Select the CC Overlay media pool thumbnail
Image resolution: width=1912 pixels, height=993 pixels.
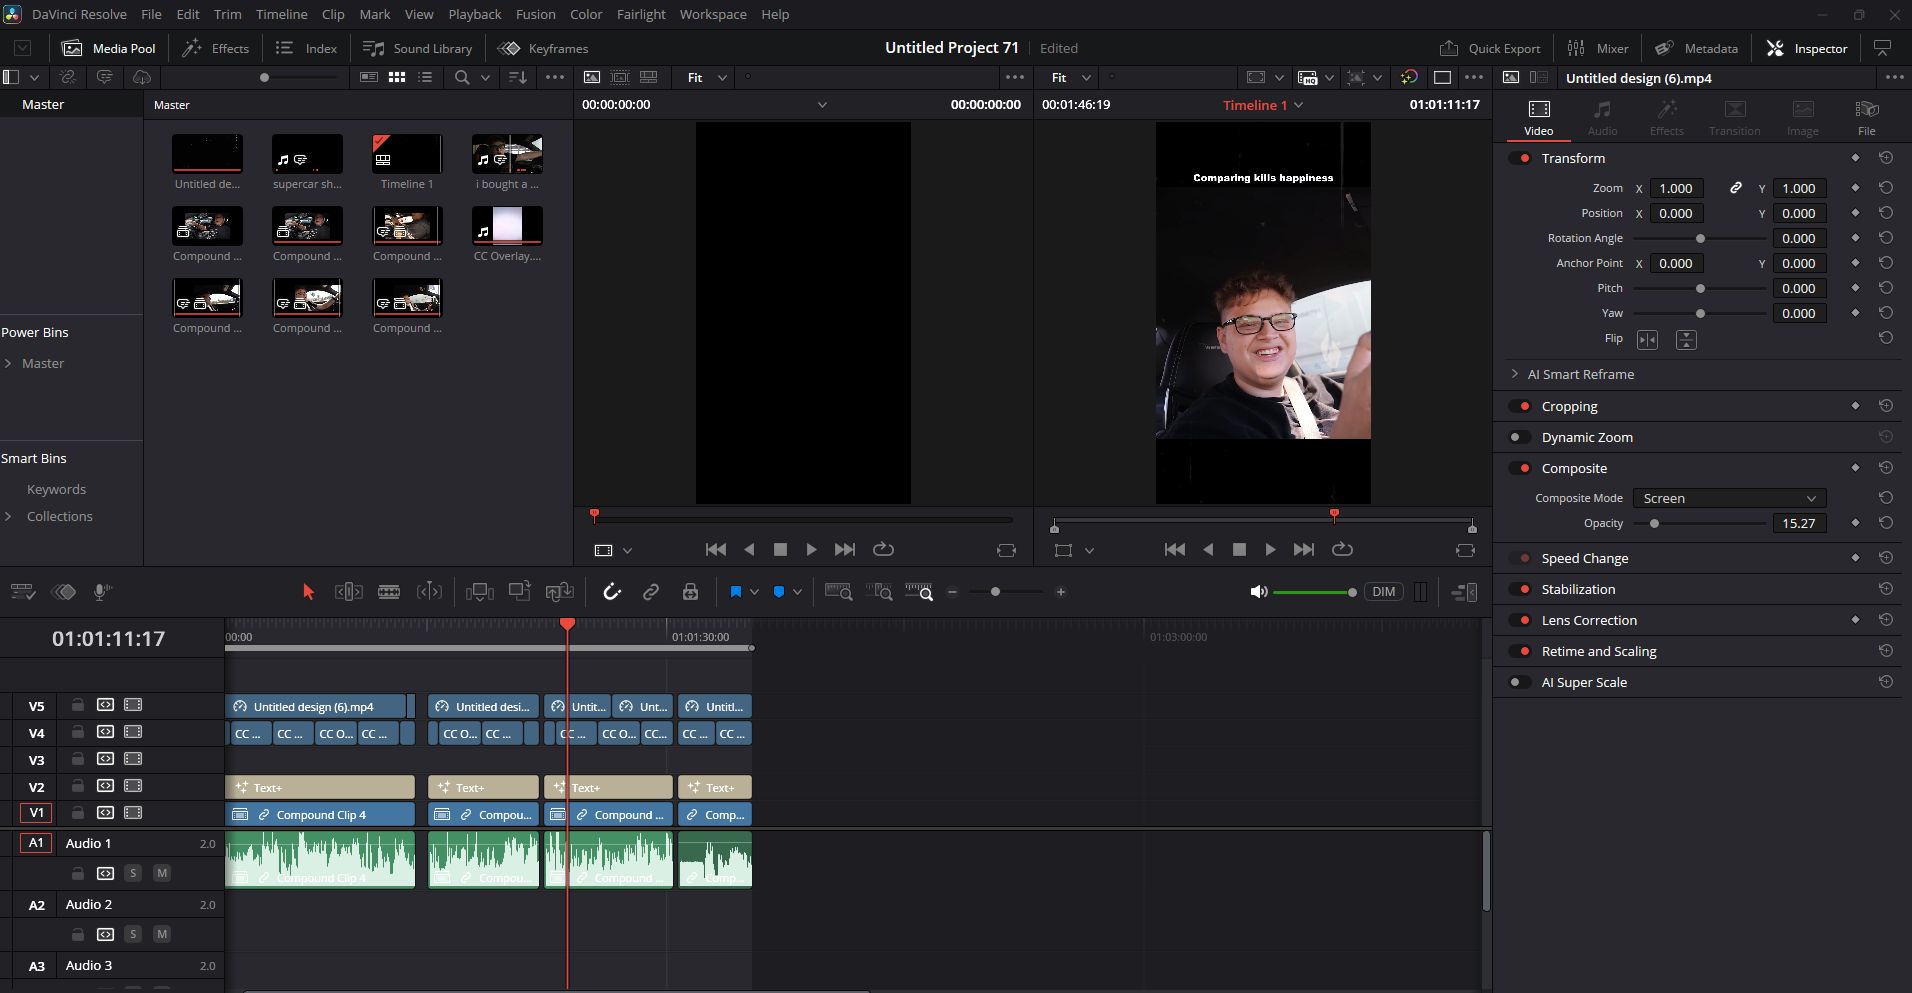pyautogui.click(x=507, y=225)
